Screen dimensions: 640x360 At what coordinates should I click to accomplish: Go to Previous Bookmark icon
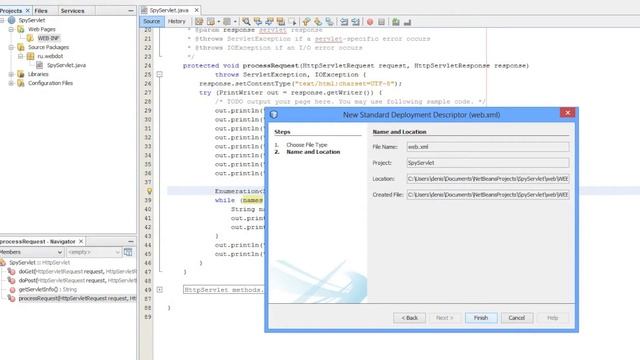point(306,22)
